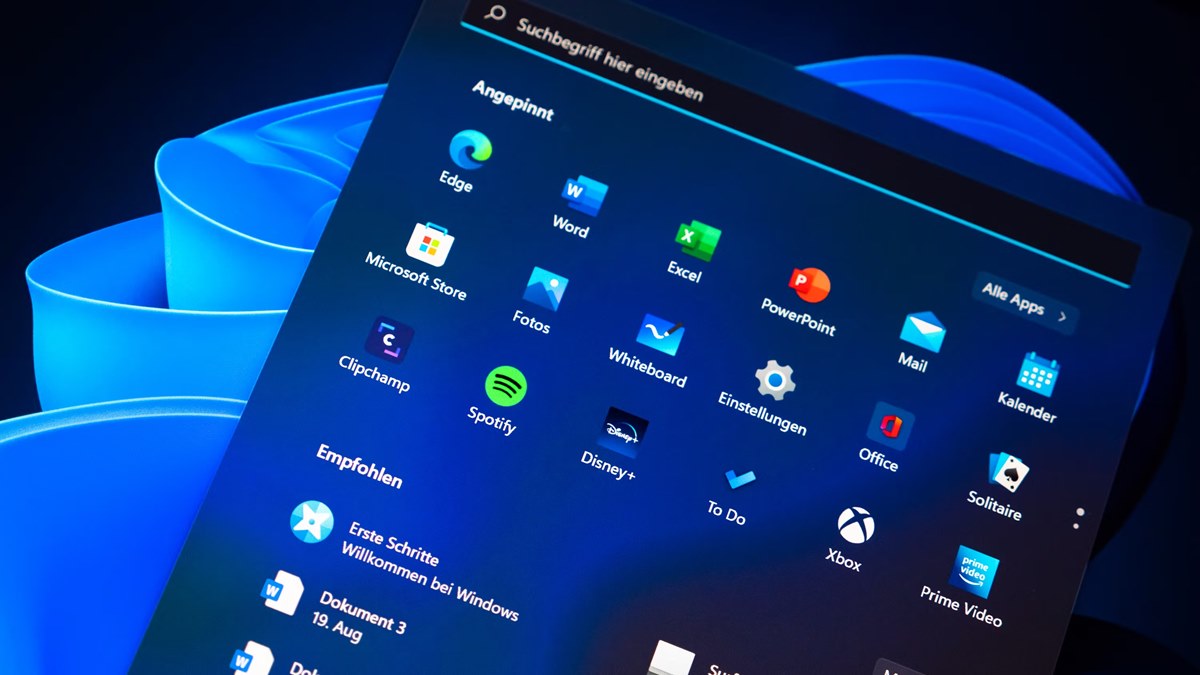Open the Whiteboard app
1200x675 pixels.
659,335
